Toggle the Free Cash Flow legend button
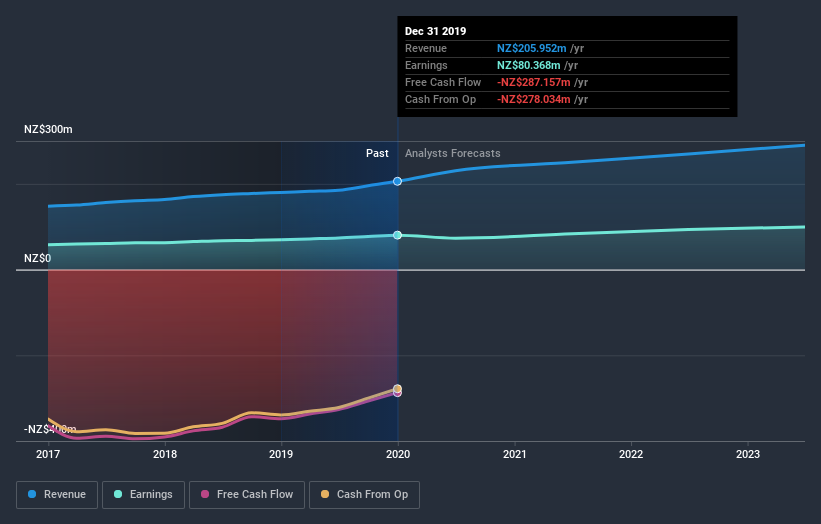821x524 pixels. coord(247,495)
